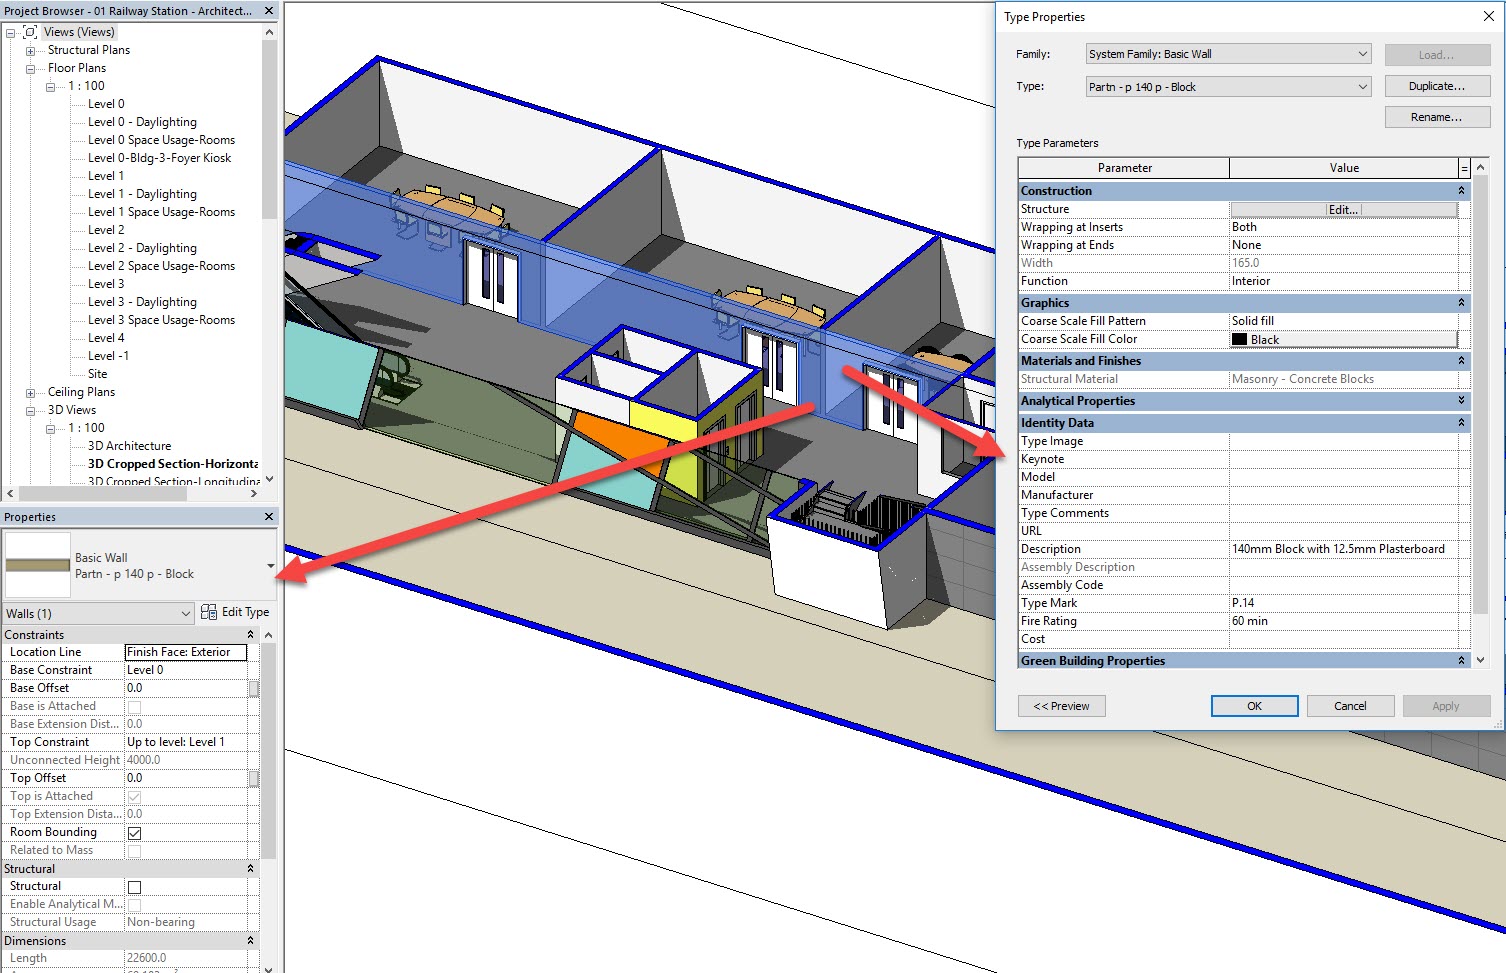The height and width of the screenshot is (973, 1506).
Task: Click the Duplicate button
Action: coord(1436,86)
